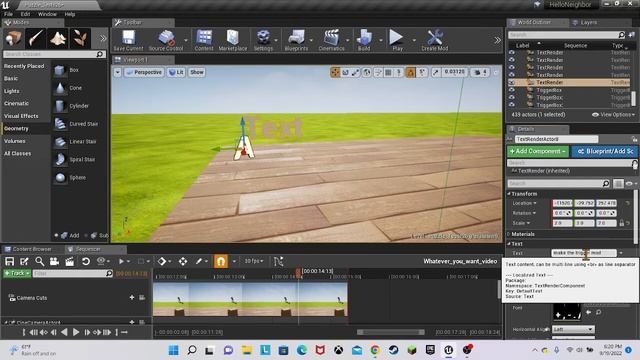Image resolution: width=640 pixels, height=360 pixels.
Task: Open Chrome from the Windows taskbar
Action: 375,350
